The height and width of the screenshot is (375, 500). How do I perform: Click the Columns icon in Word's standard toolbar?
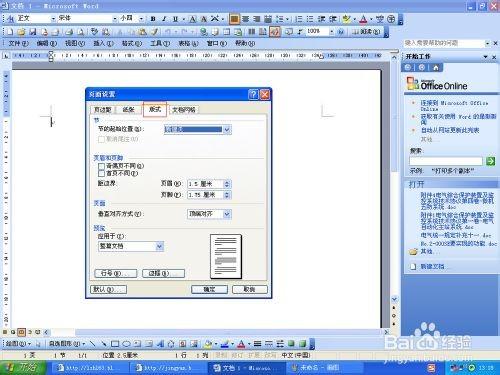pyautogui.click(x=252, y=32)
